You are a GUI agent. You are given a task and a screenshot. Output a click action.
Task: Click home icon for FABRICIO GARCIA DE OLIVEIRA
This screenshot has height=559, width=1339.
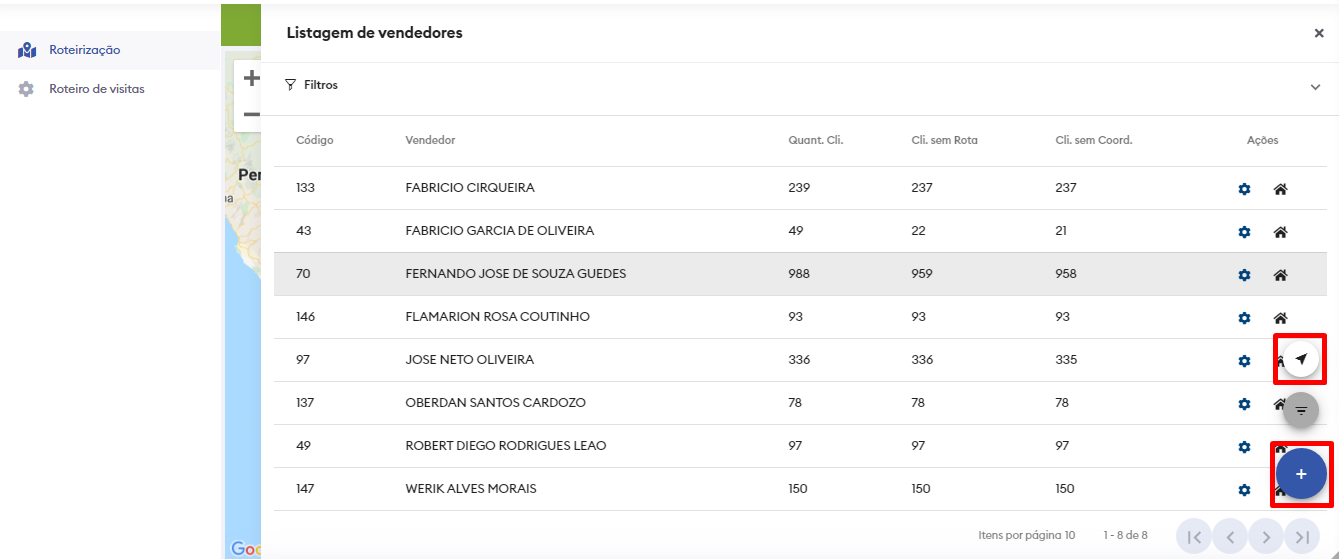pos(1279,232)
